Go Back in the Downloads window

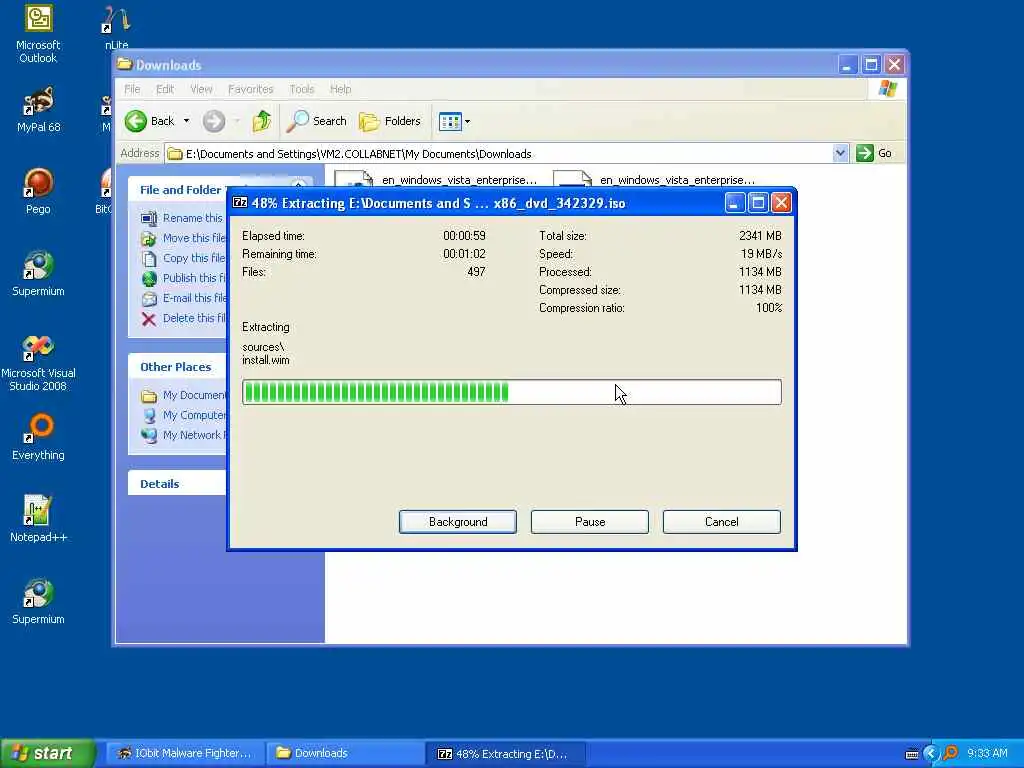tap(150, 121)
